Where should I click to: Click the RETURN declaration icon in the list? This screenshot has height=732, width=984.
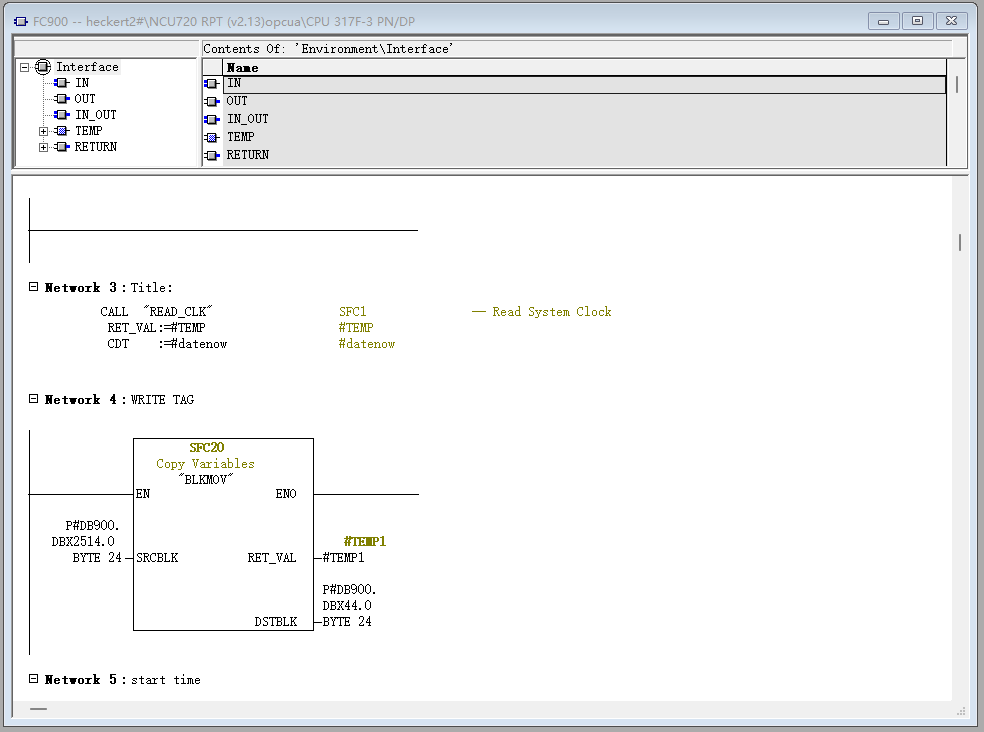click(210, 154)
